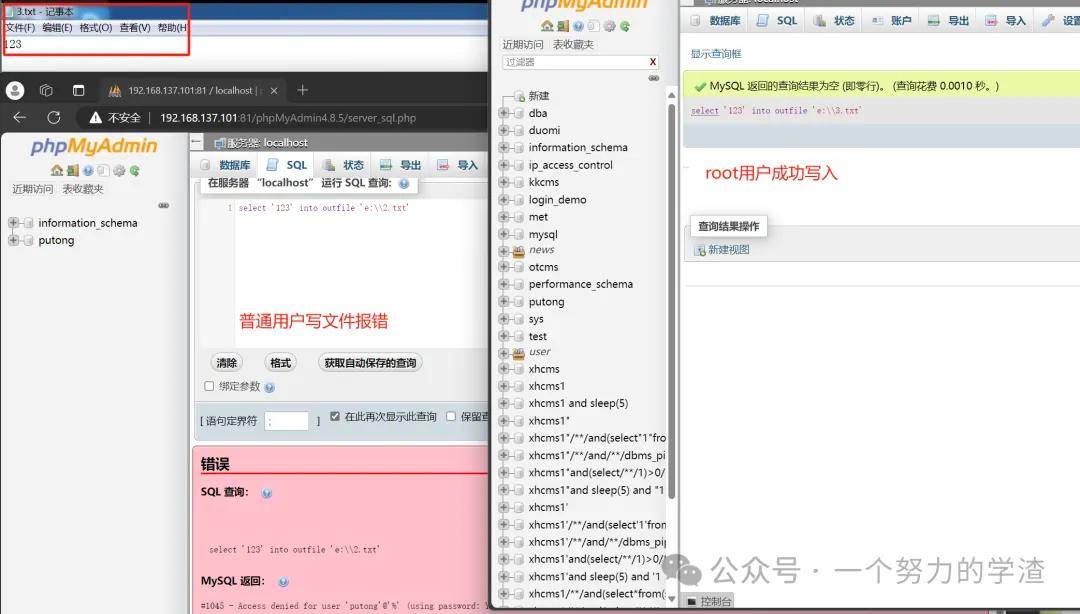Uncheck 在此再次显示此查询 checkbox
This screenshot has height=614, width=1080.
click(x=335, y=416)
